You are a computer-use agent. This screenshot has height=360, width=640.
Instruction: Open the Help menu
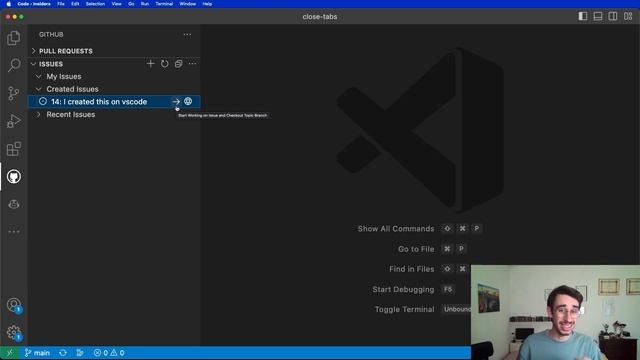tap(207, 4)
